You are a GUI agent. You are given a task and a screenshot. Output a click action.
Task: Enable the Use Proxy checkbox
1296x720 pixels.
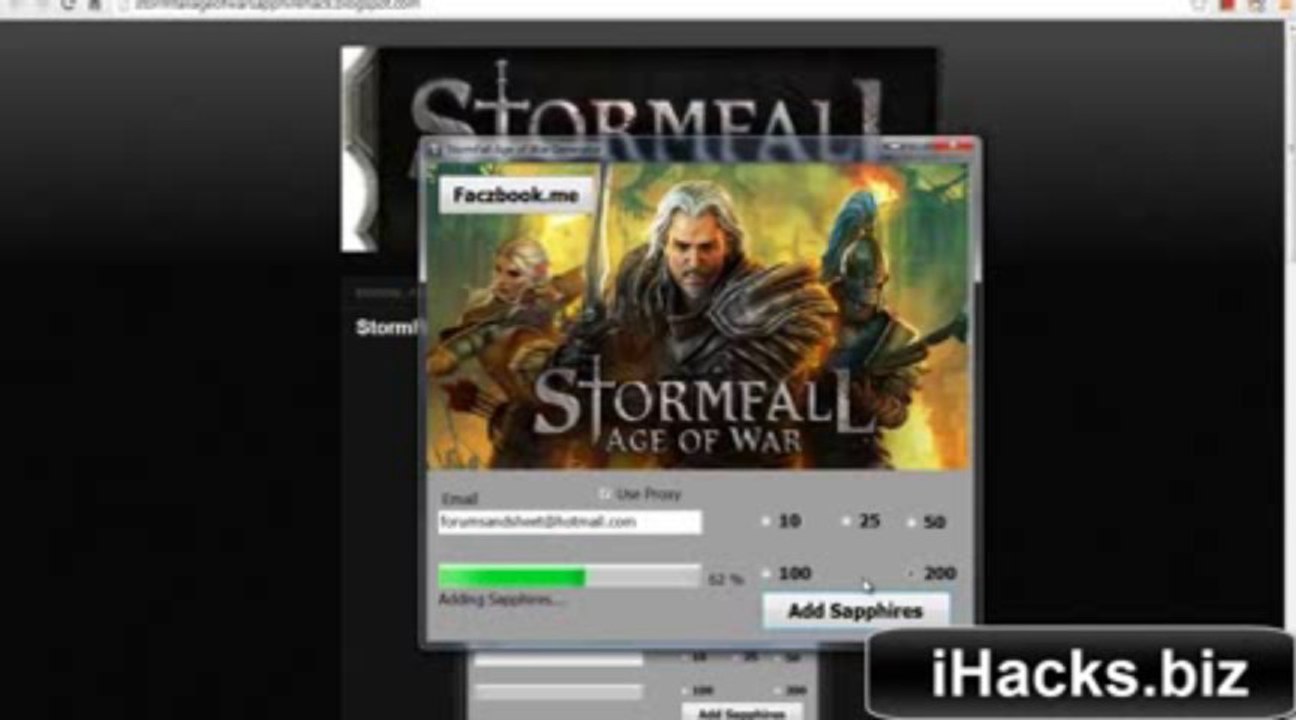click(x=604, y=494)
